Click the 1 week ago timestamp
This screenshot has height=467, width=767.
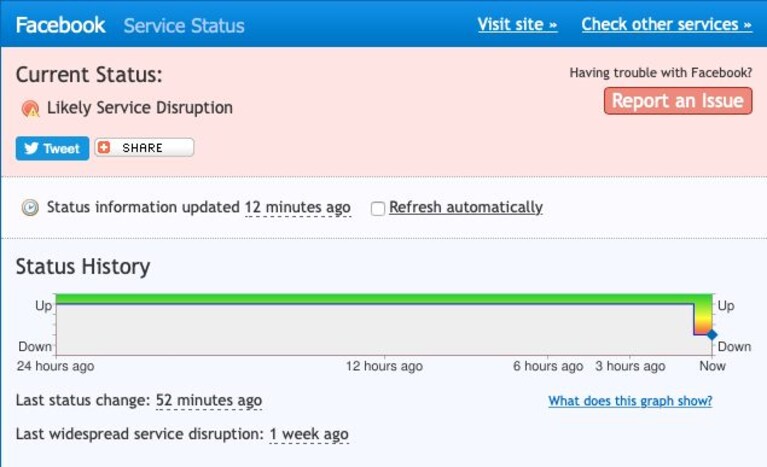309,434
